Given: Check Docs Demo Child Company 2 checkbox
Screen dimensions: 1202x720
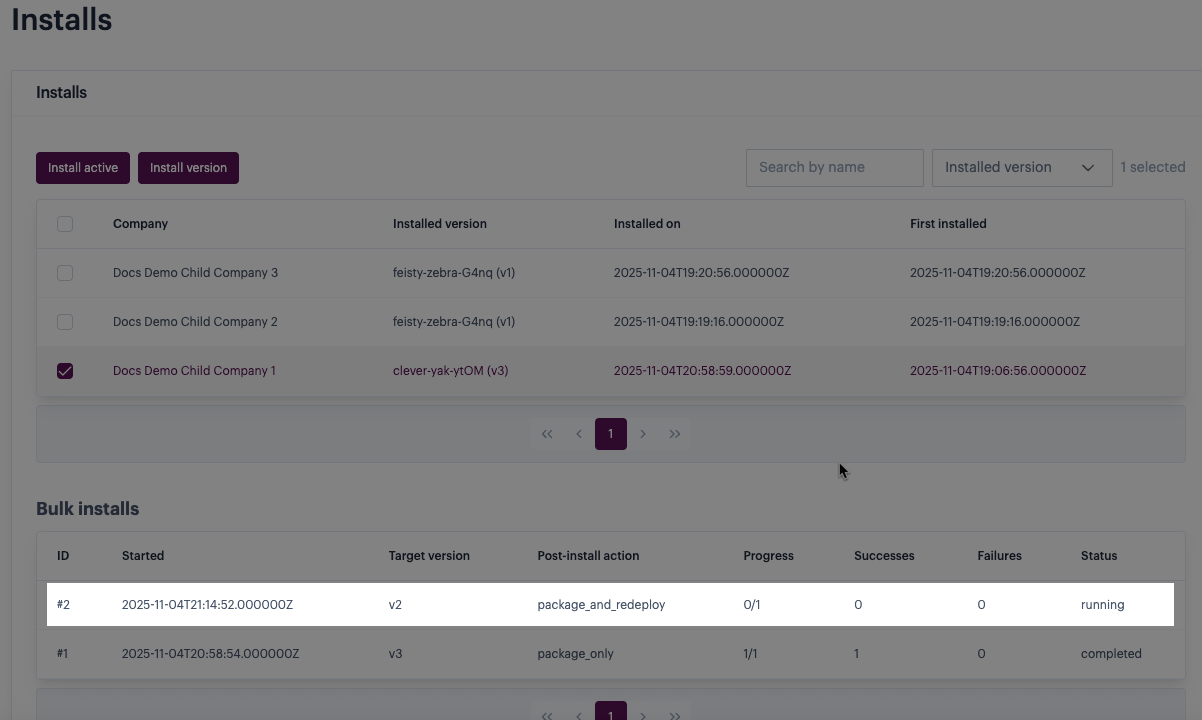Looking at the screenshot, I should [x=65, y=322].
